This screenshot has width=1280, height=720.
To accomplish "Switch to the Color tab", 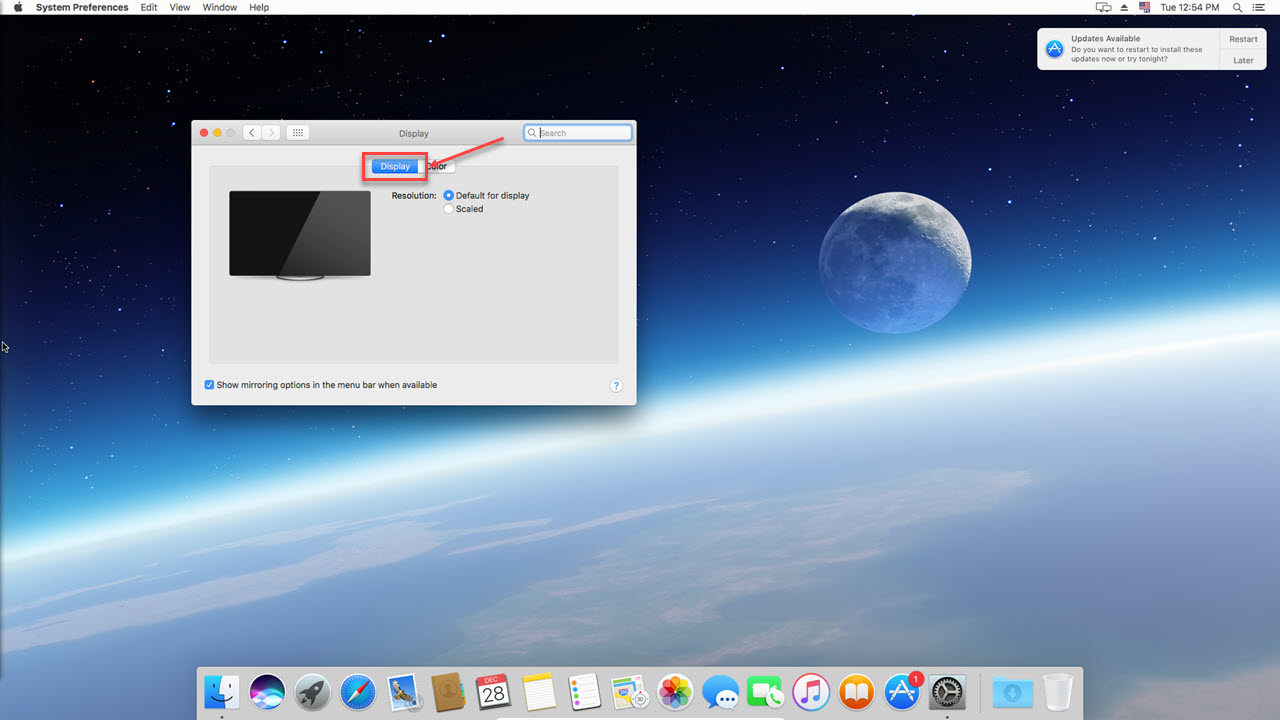I will coord(437,166).
